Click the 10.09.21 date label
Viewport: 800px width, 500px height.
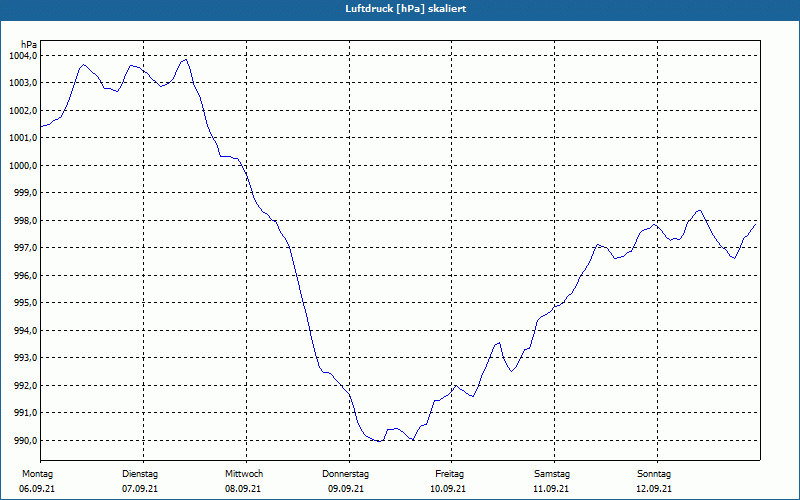[448, 489]
